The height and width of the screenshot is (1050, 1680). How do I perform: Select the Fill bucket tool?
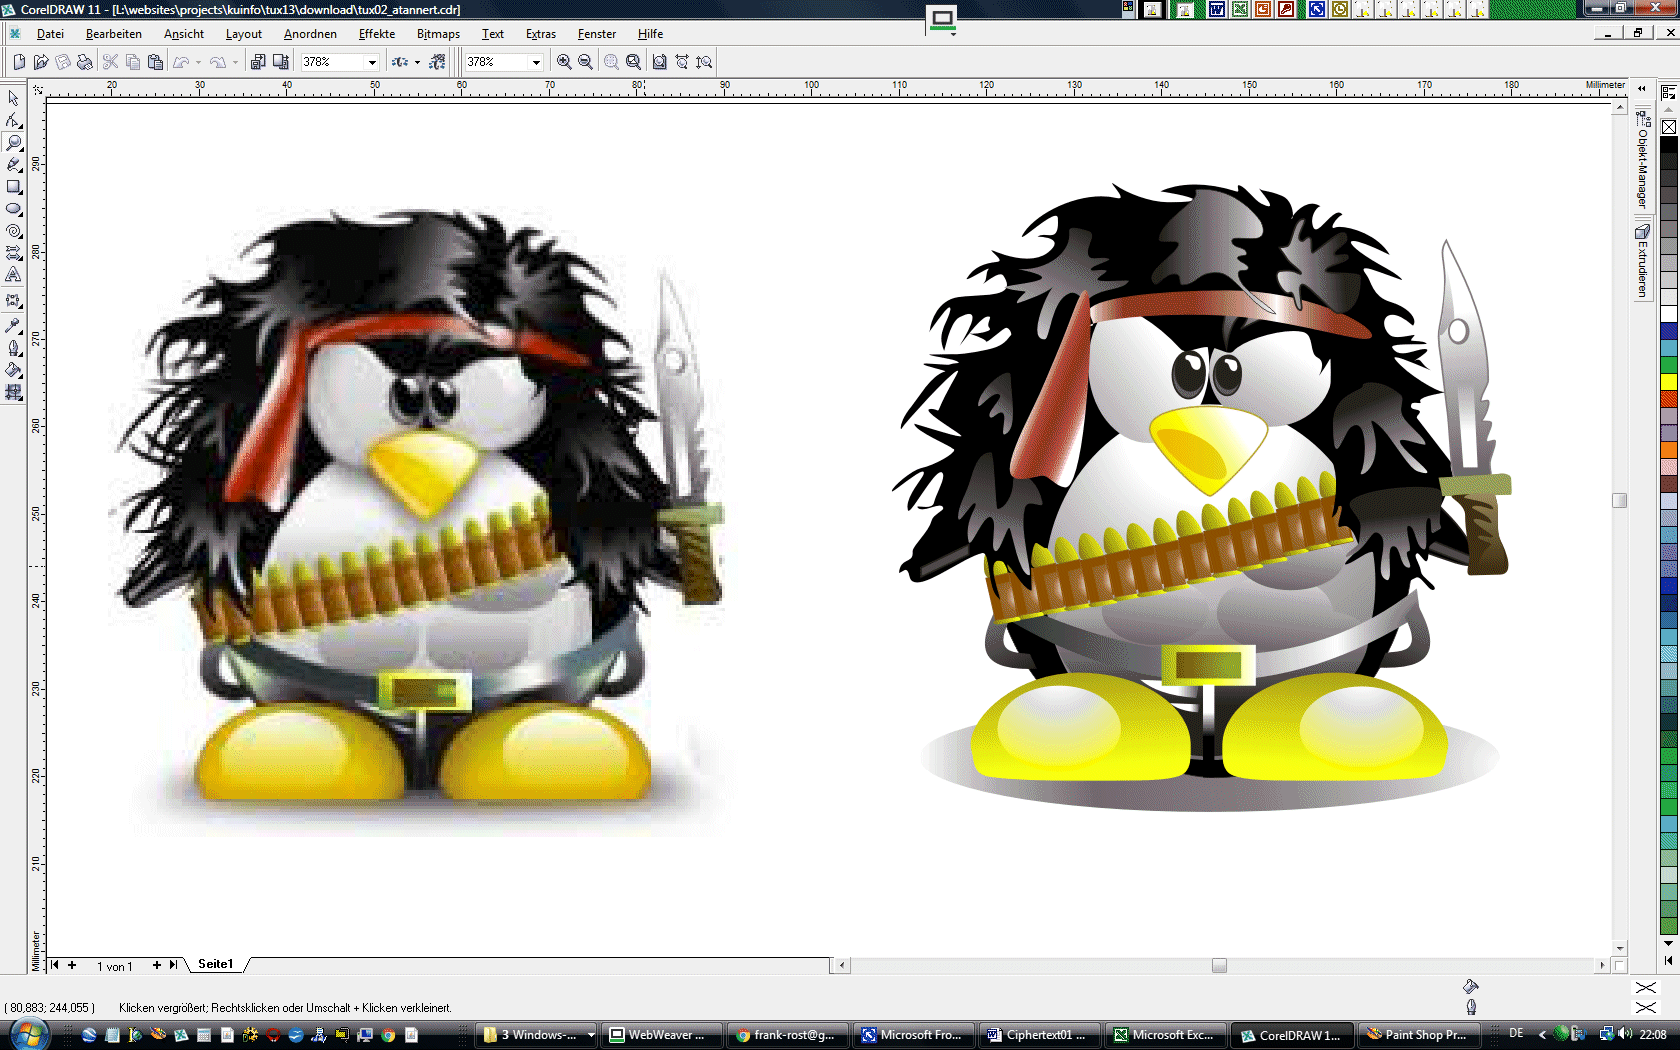click(x=13, y=370)
